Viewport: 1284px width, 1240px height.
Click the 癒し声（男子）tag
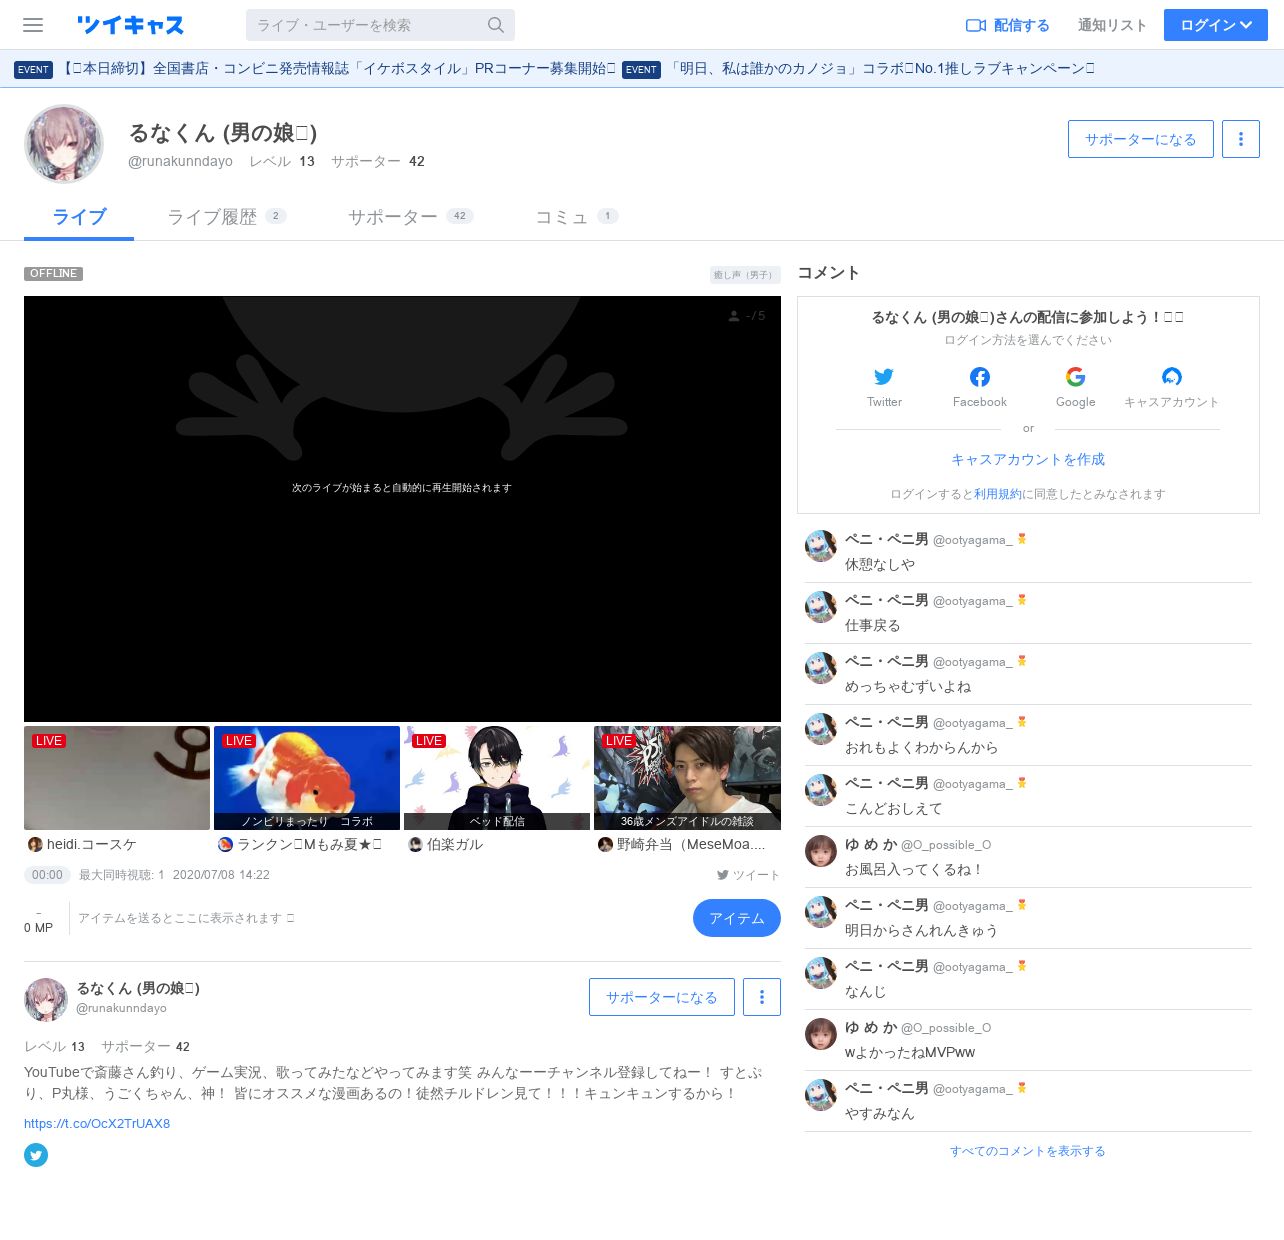click(745, 274)
